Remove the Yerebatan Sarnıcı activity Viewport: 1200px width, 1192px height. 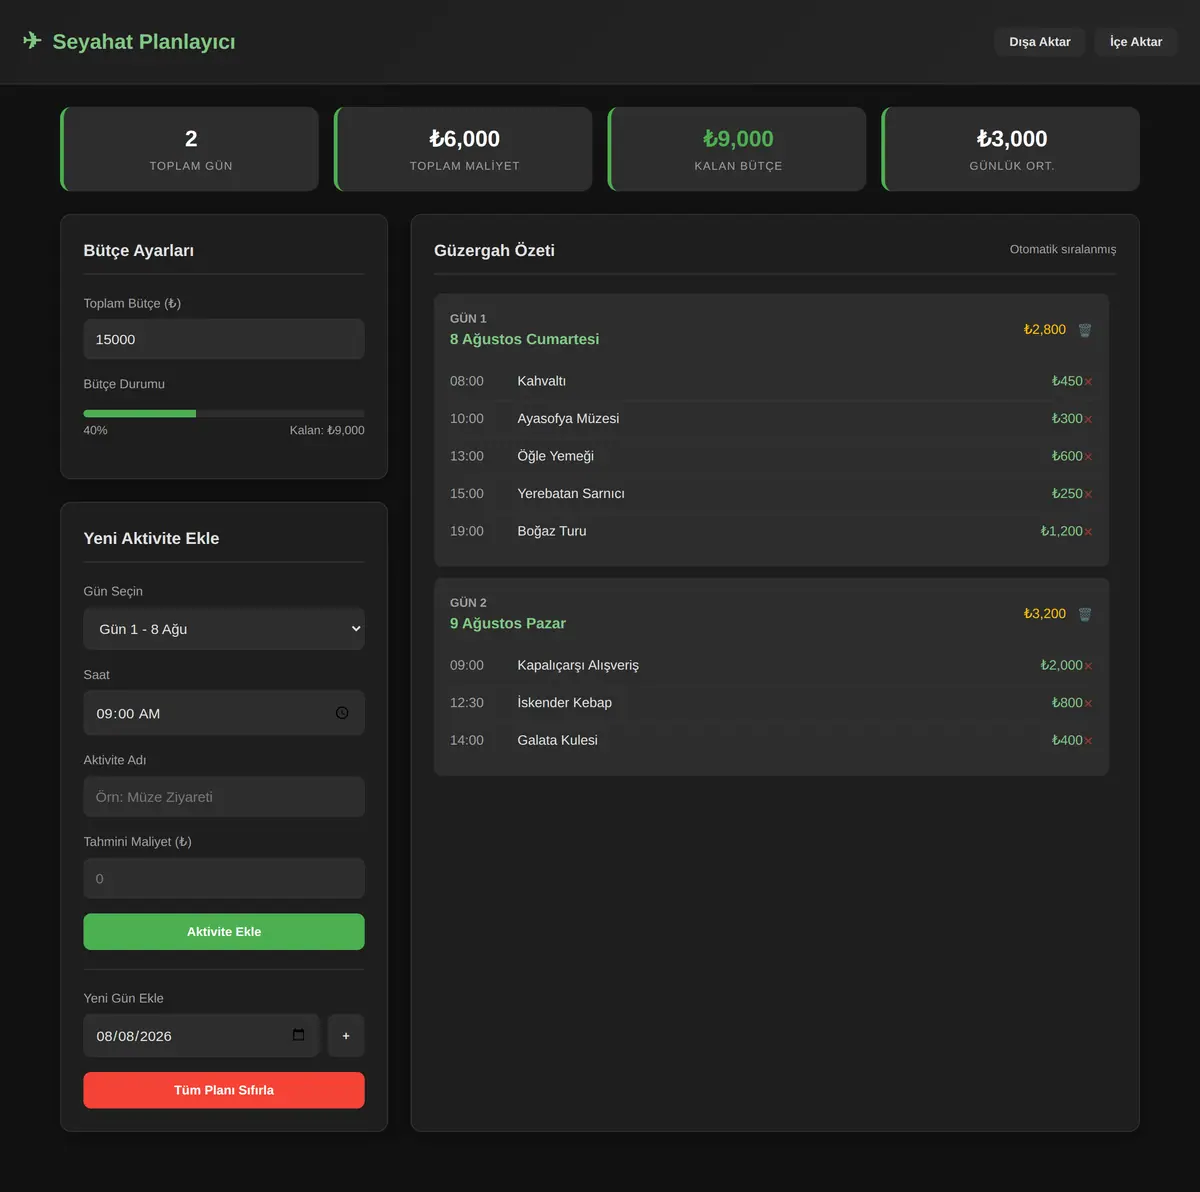(x=1088, y=494)
